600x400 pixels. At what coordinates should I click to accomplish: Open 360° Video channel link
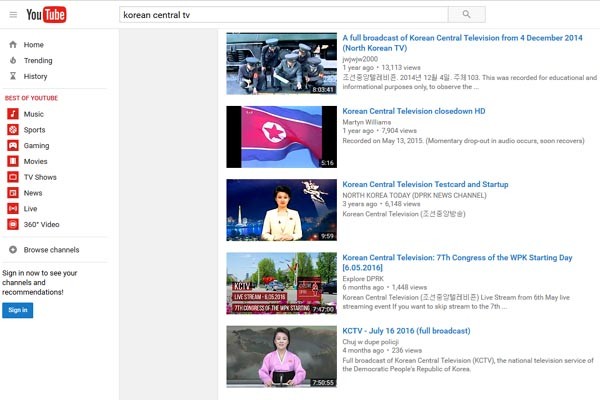tap(41, 224)
